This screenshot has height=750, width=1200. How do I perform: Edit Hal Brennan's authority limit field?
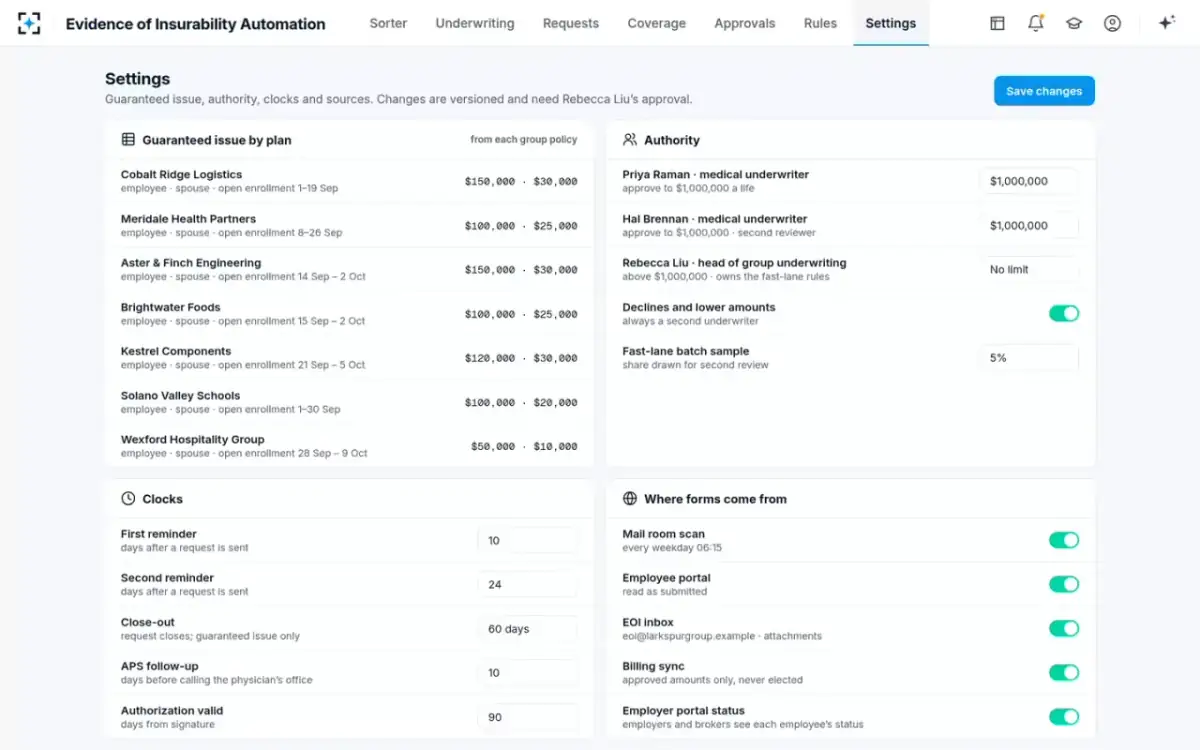[x=1029, y=225]
